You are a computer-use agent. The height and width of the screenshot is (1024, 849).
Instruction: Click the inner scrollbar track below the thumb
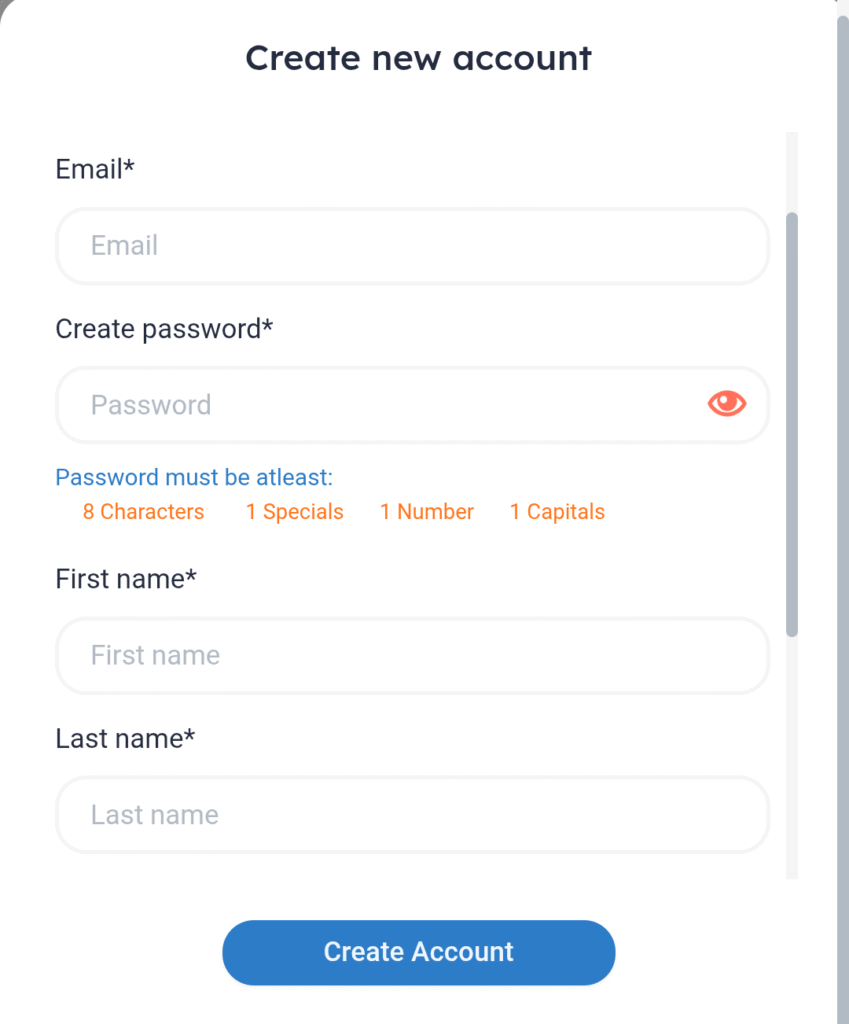[792, 758]
